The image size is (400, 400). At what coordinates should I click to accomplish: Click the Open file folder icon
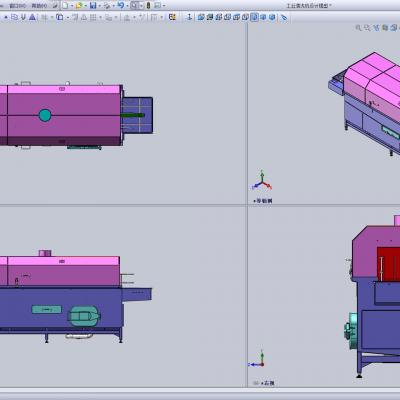click(79, 6)
